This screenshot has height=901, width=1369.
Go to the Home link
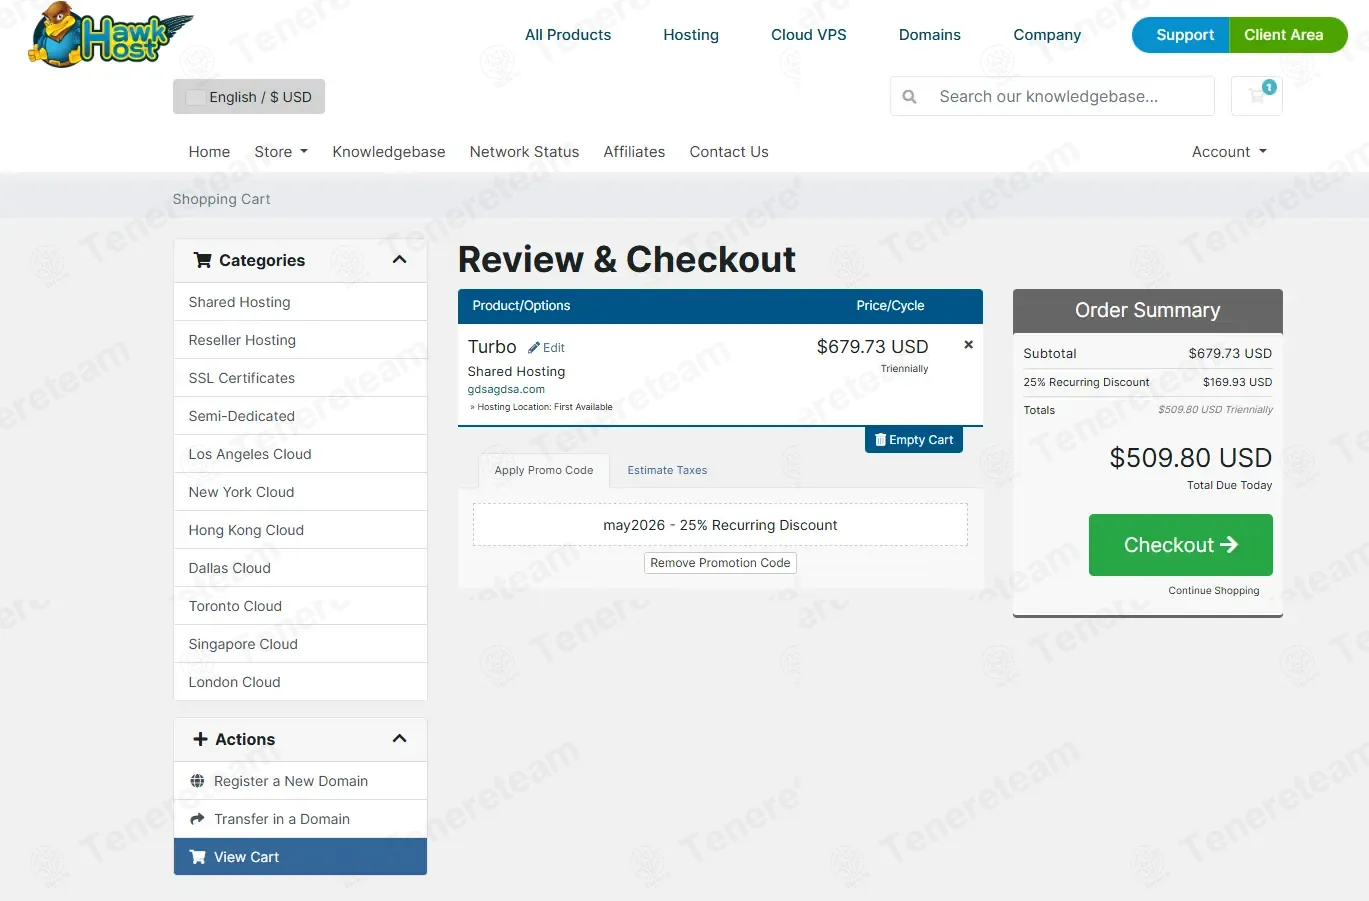point(209,152)
